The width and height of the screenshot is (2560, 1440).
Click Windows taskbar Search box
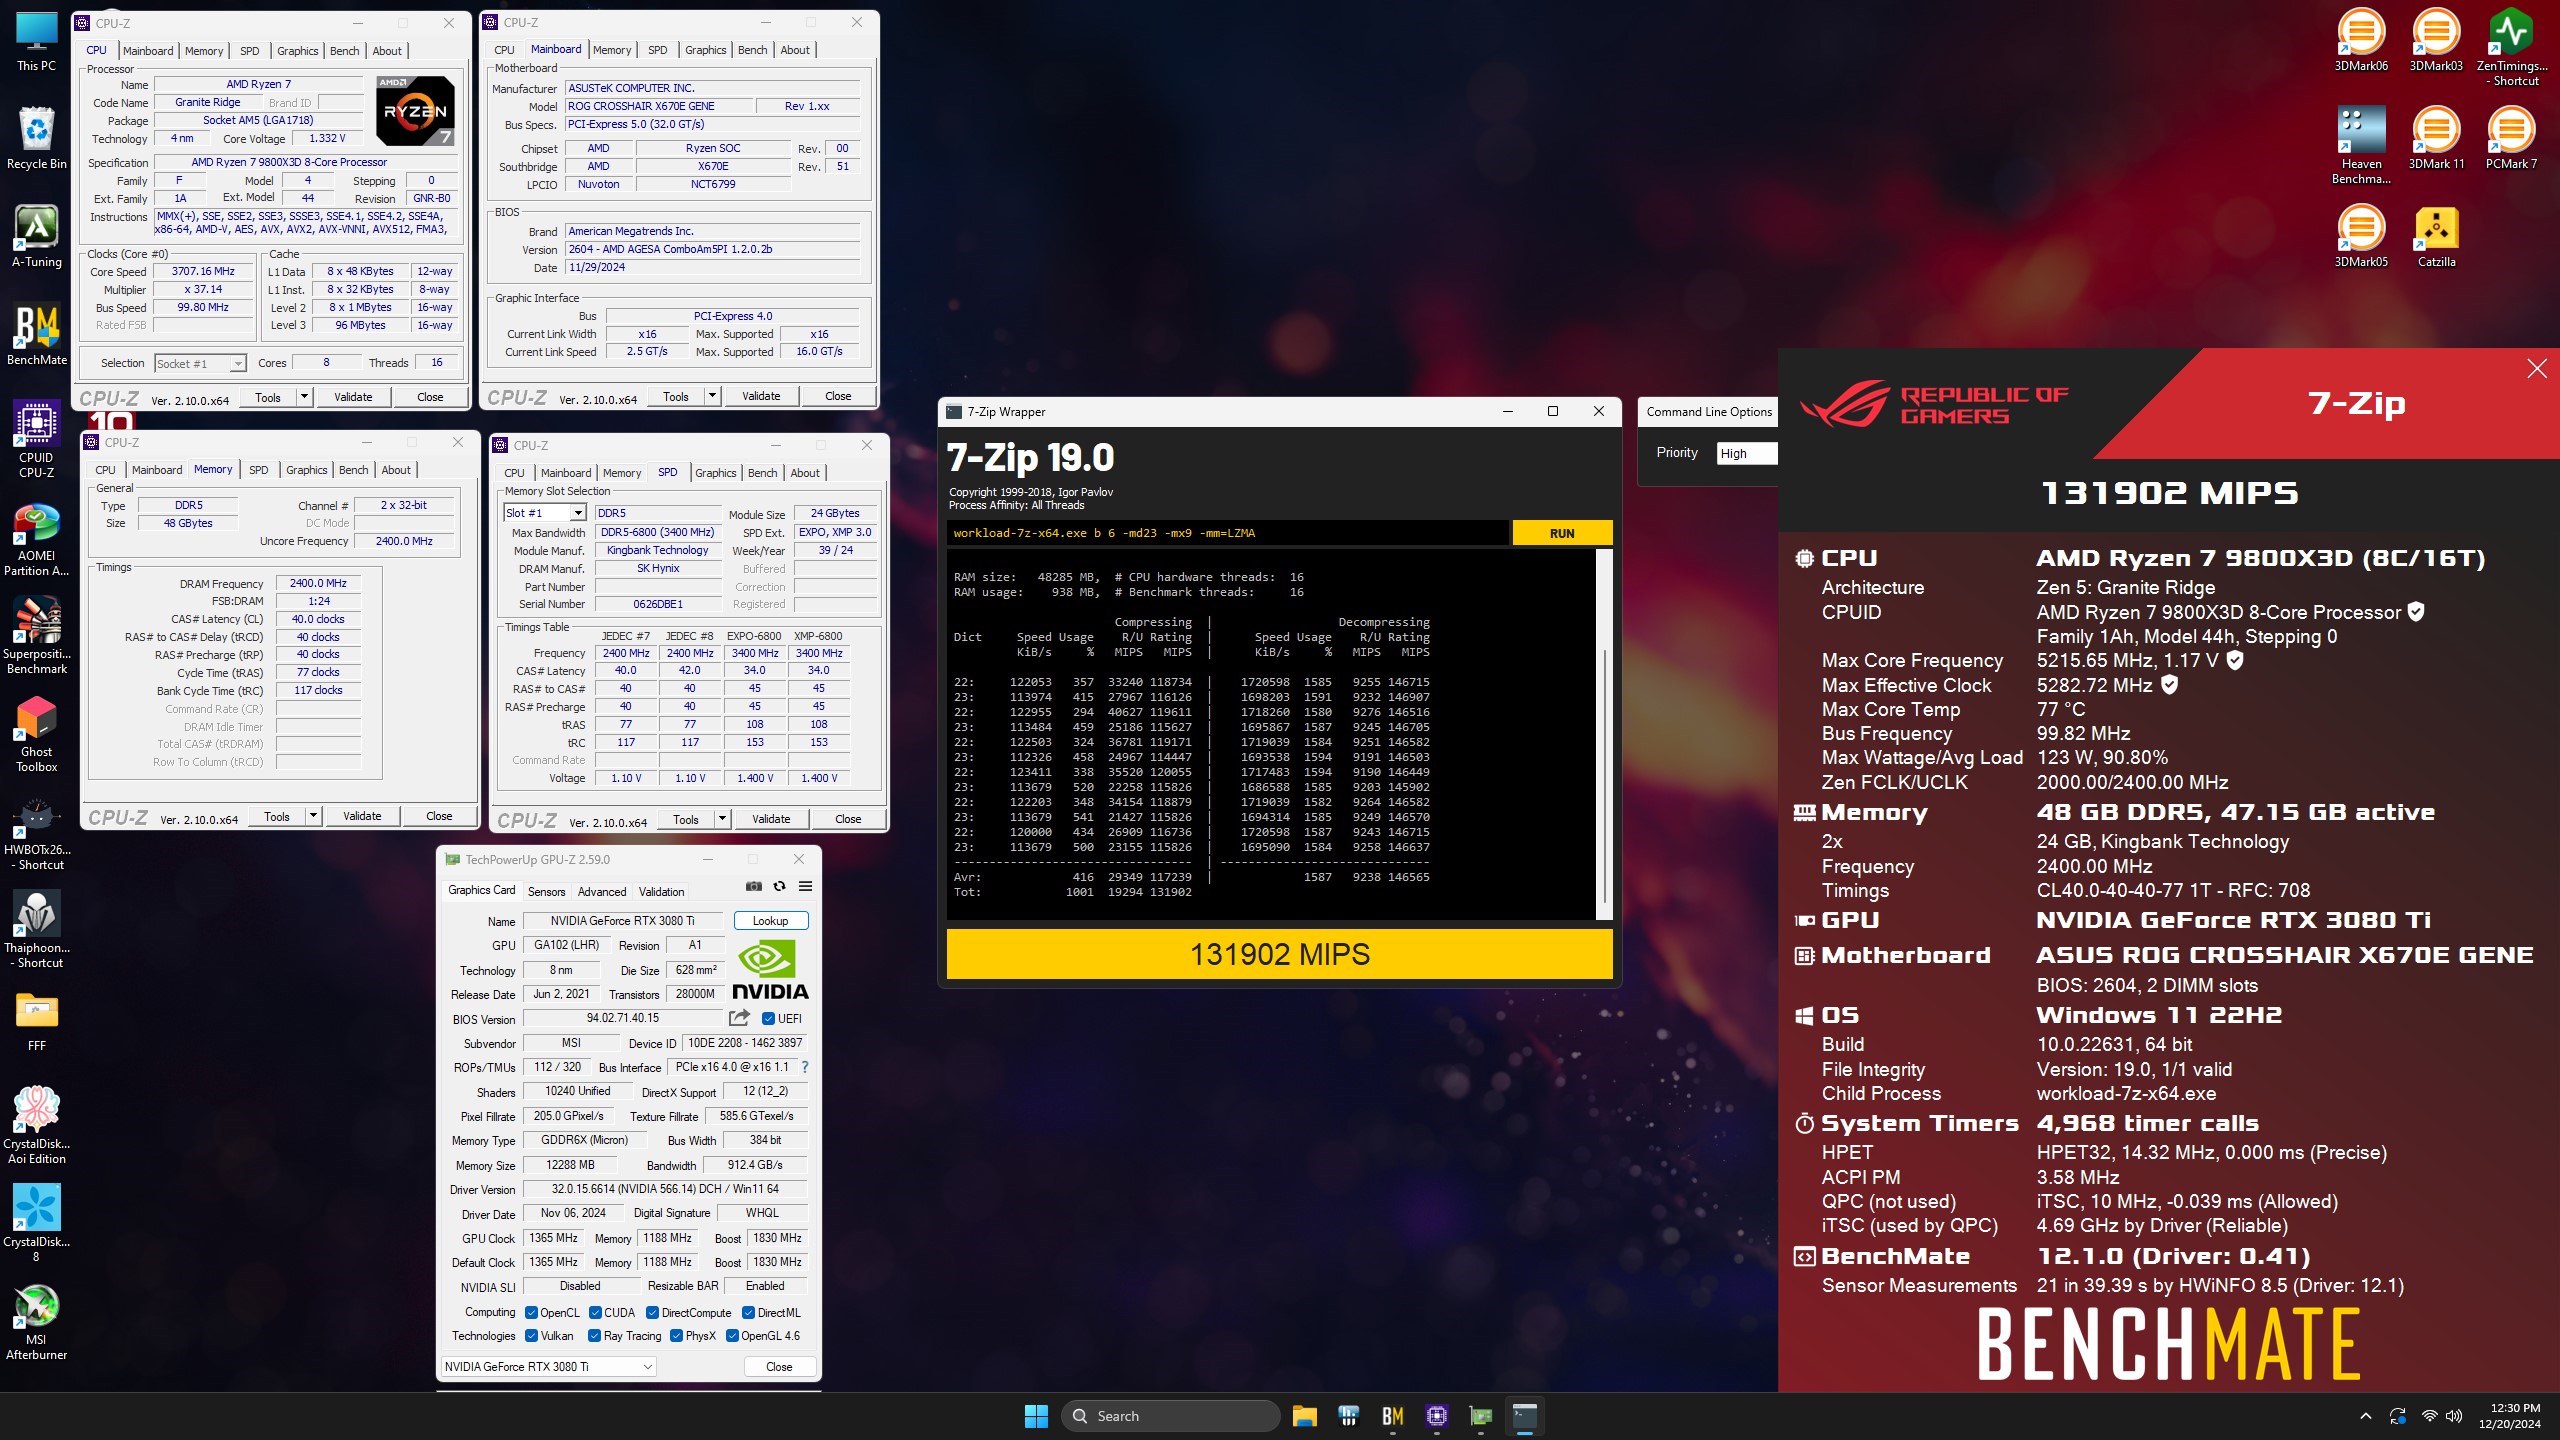point(1171,1416)
